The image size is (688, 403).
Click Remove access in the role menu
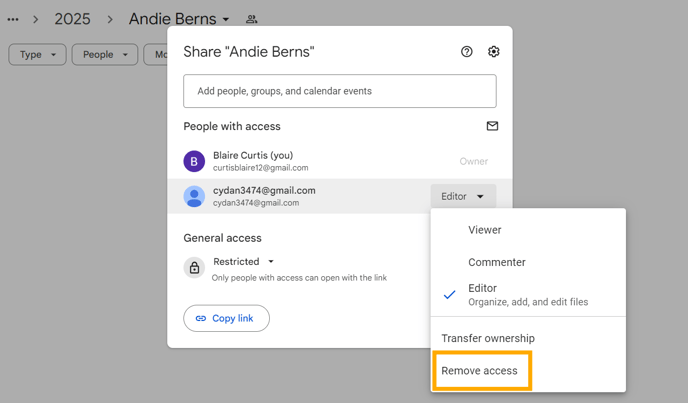point(482,371)
